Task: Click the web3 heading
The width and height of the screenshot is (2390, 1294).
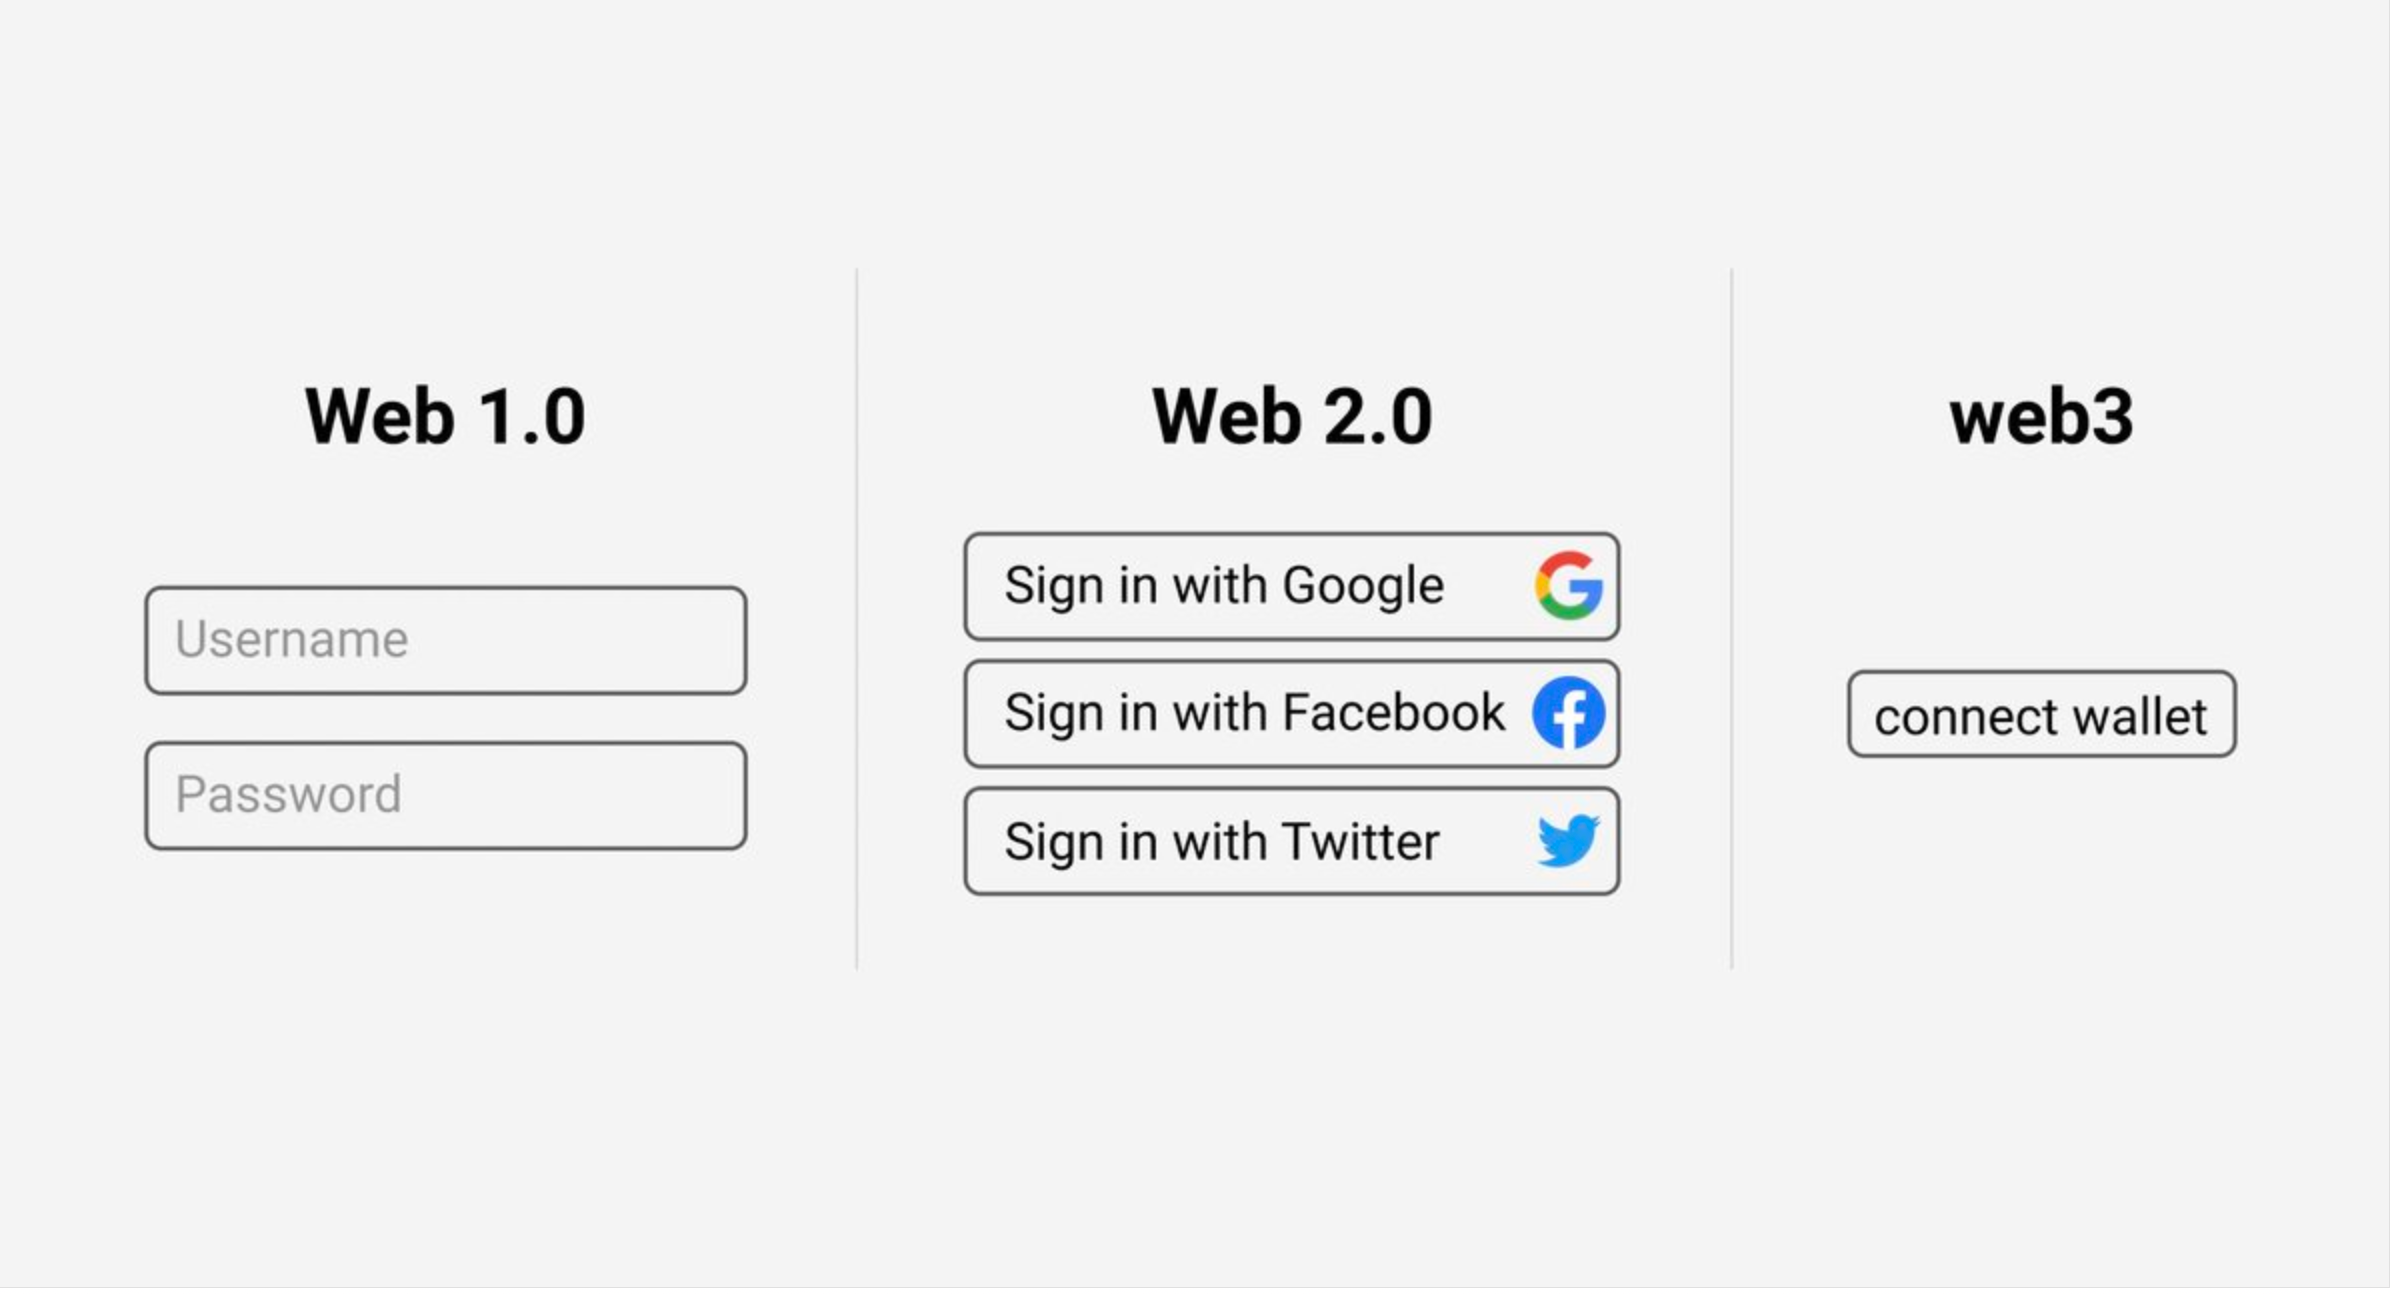Action: (2041, 416)
